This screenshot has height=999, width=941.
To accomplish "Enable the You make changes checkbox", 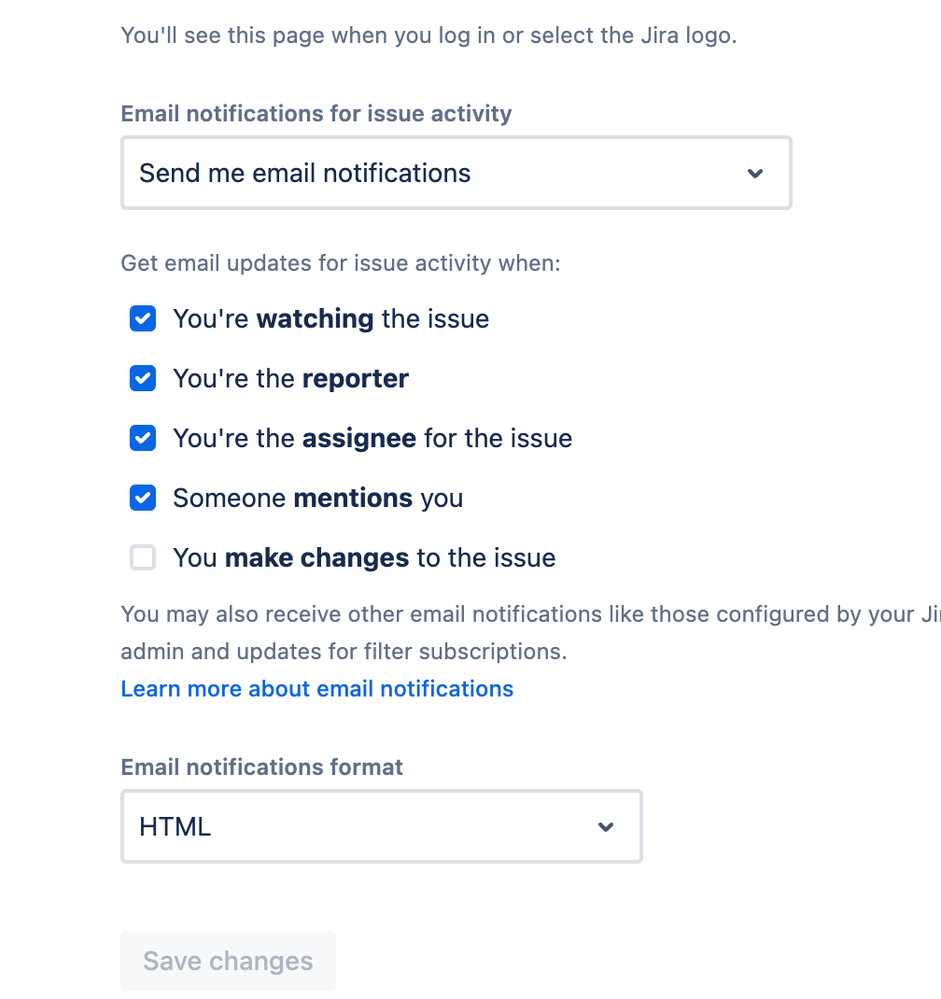I will 143,558.
